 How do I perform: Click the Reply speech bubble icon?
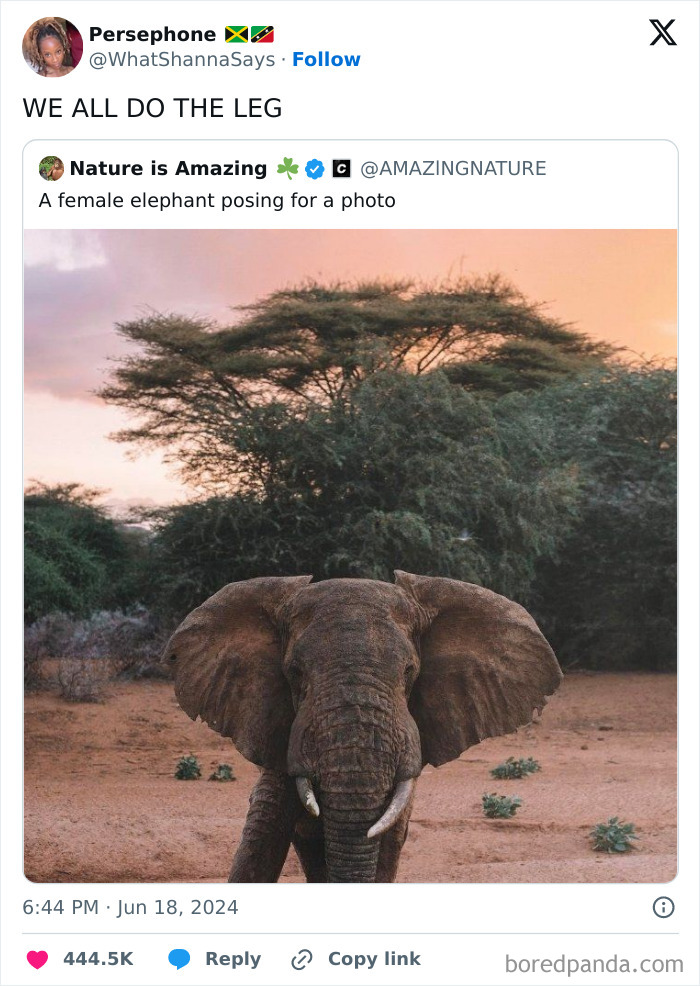[181, 958]
